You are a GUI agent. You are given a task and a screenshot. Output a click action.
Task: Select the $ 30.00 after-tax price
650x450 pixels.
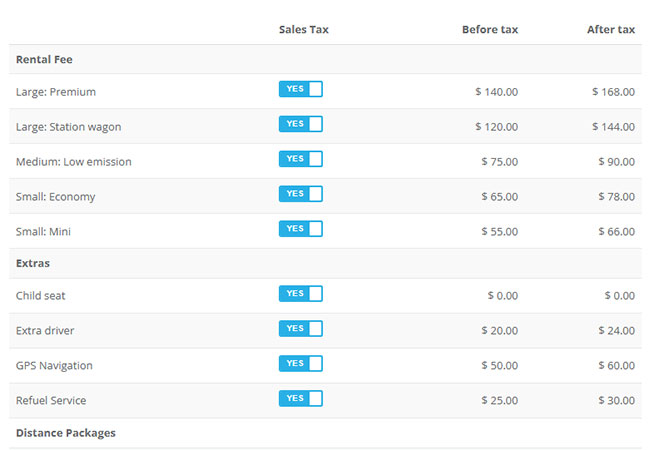tap(616, 401)
